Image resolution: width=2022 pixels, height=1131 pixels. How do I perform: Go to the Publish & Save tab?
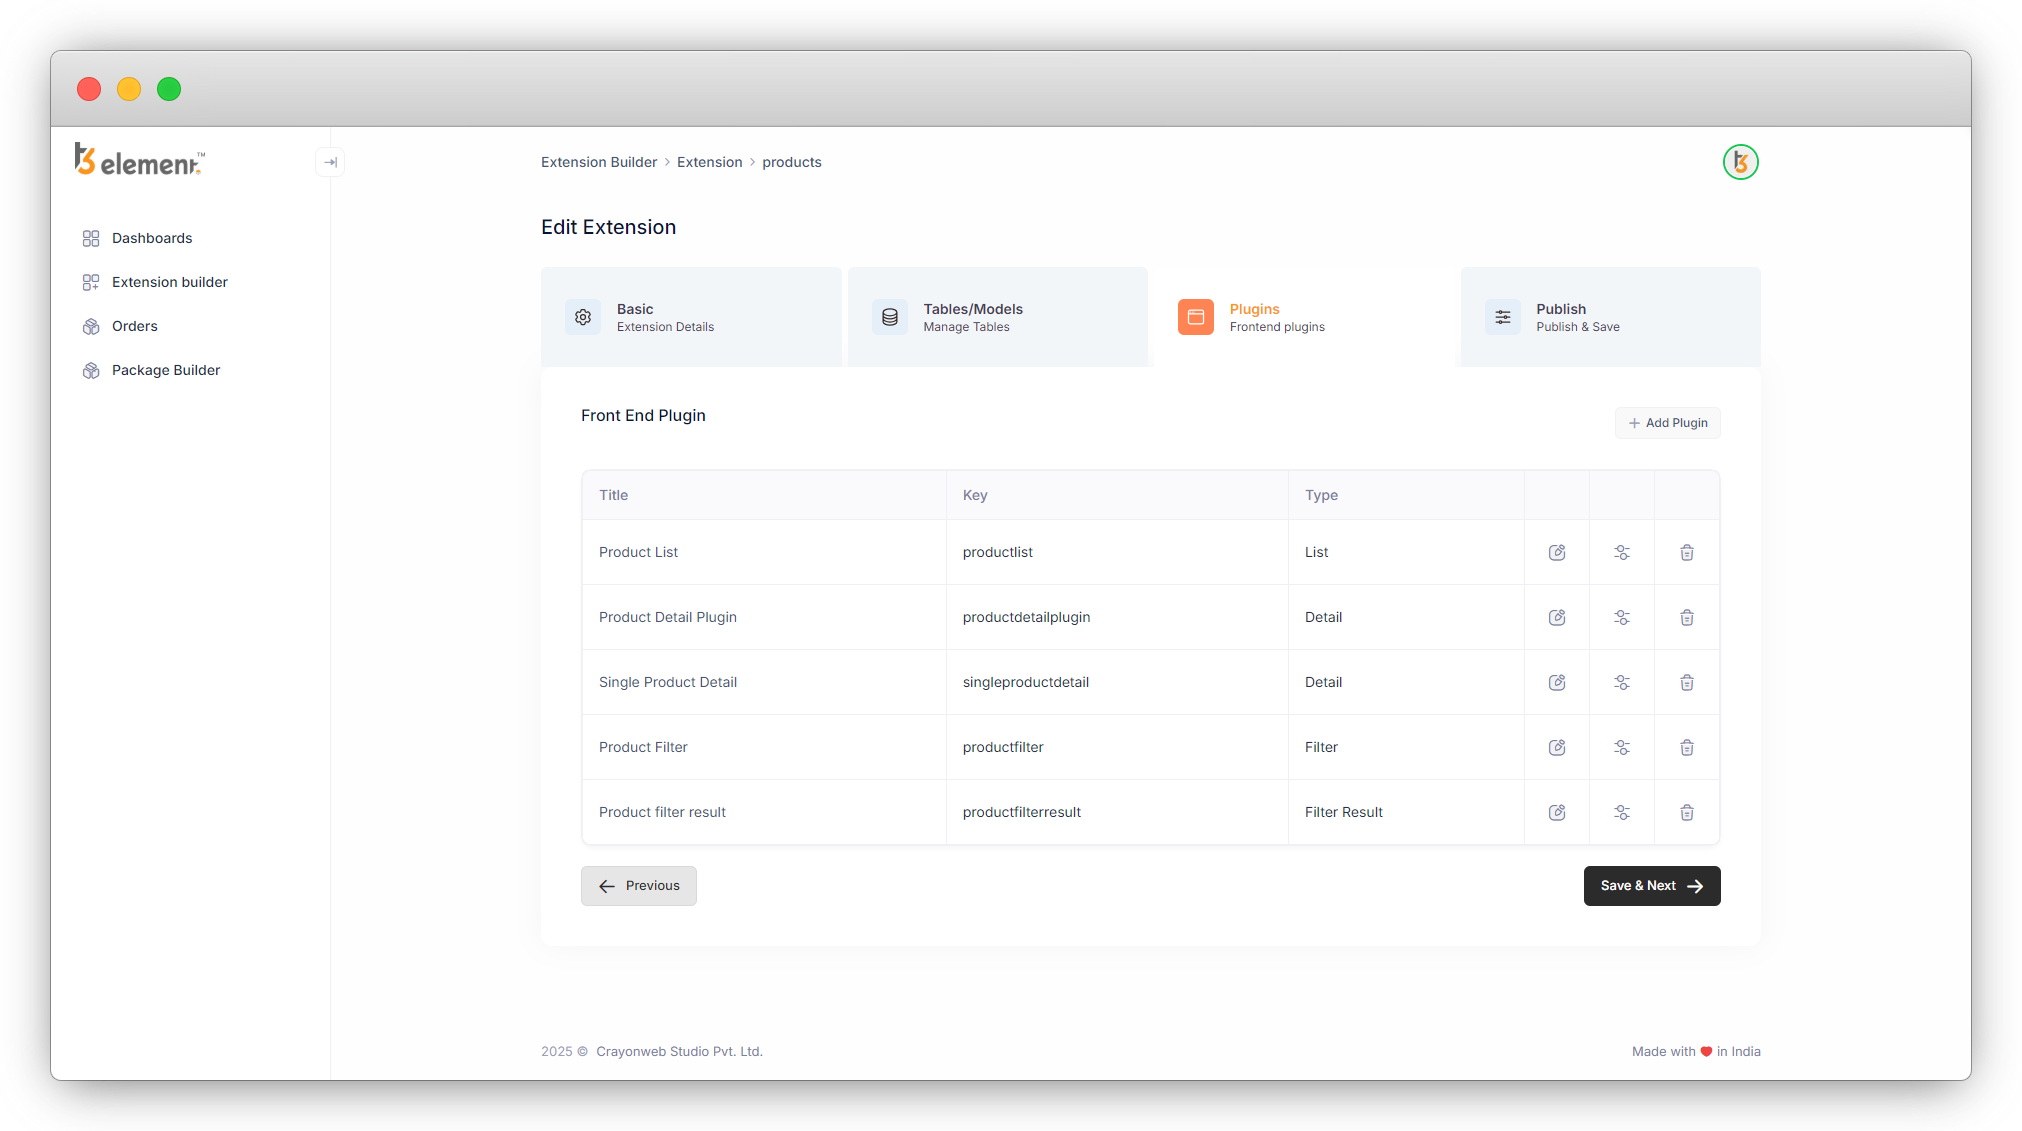(x=1610, y=317)
